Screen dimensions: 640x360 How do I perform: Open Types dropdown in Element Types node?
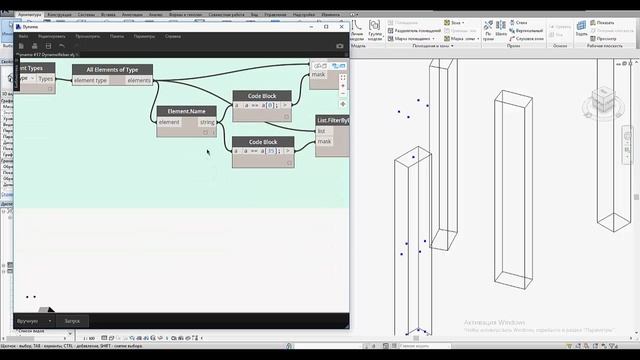pyautogui.click(x=27, y=78)
